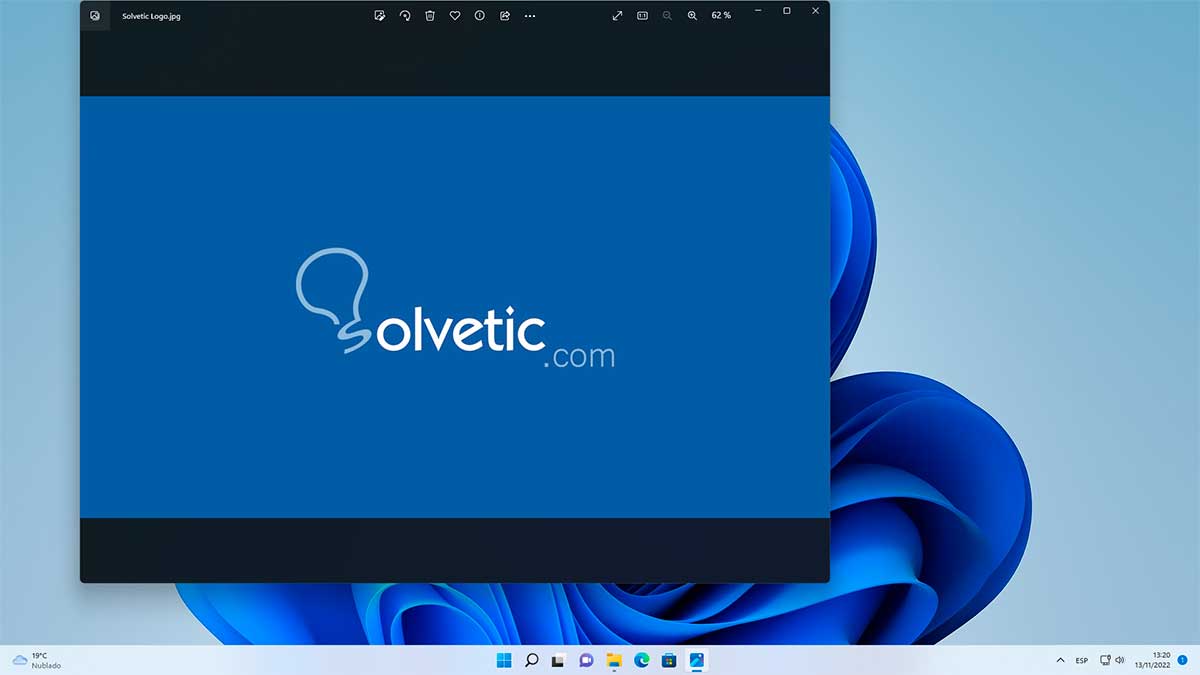Mark photo as favorite with heart icon
Screen dimensions: 1200x675
(455, 16)
